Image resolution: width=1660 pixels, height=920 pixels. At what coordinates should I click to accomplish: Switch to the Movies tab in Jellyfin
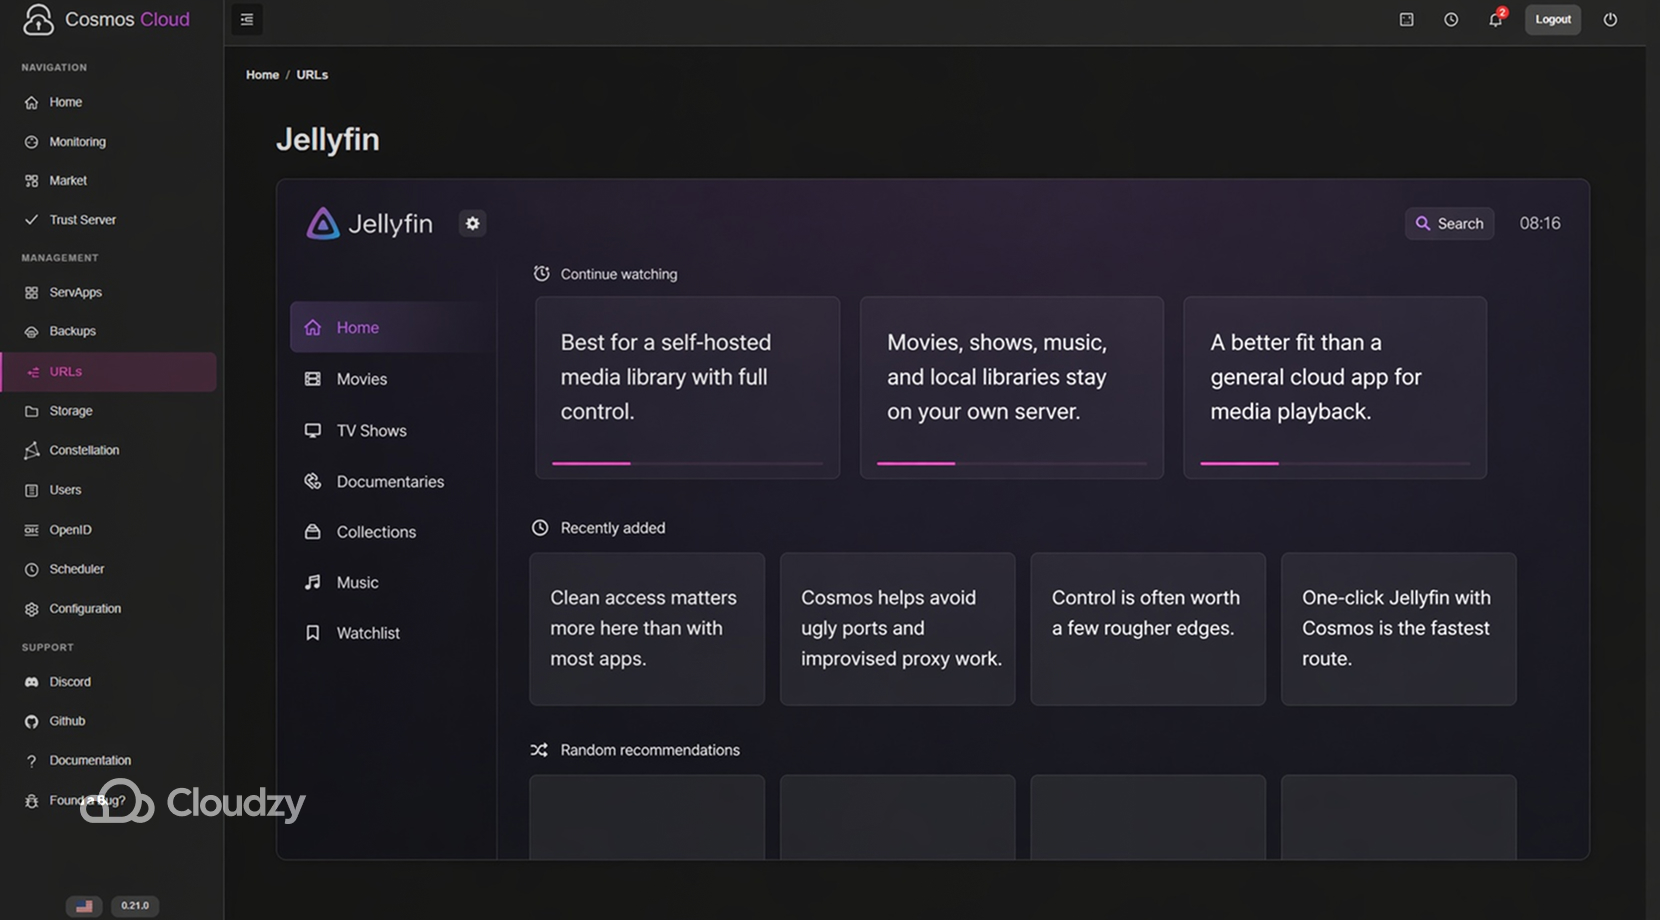(361, 378)
